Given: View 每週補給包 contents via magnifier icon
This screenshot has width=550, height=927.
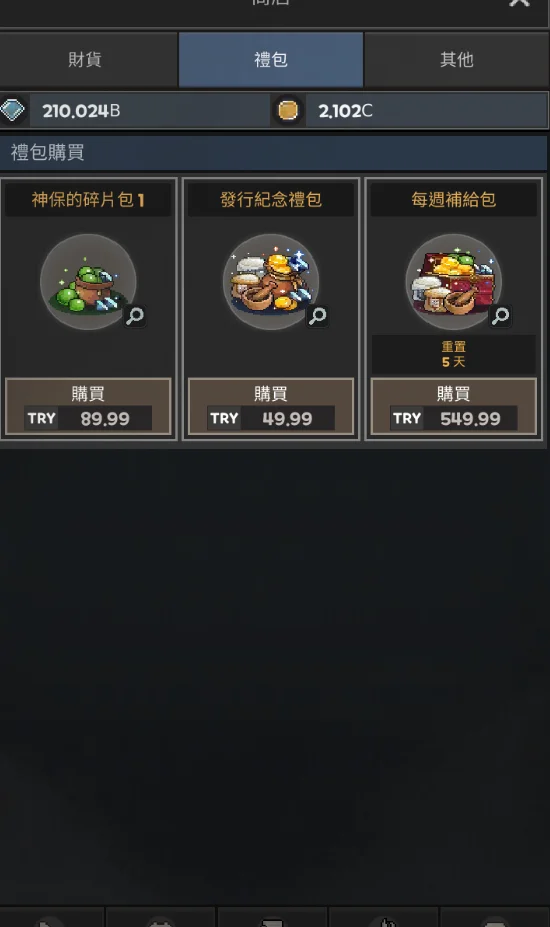Looking at the screenshot, I should pyautogui.click(x=500, y=316).
